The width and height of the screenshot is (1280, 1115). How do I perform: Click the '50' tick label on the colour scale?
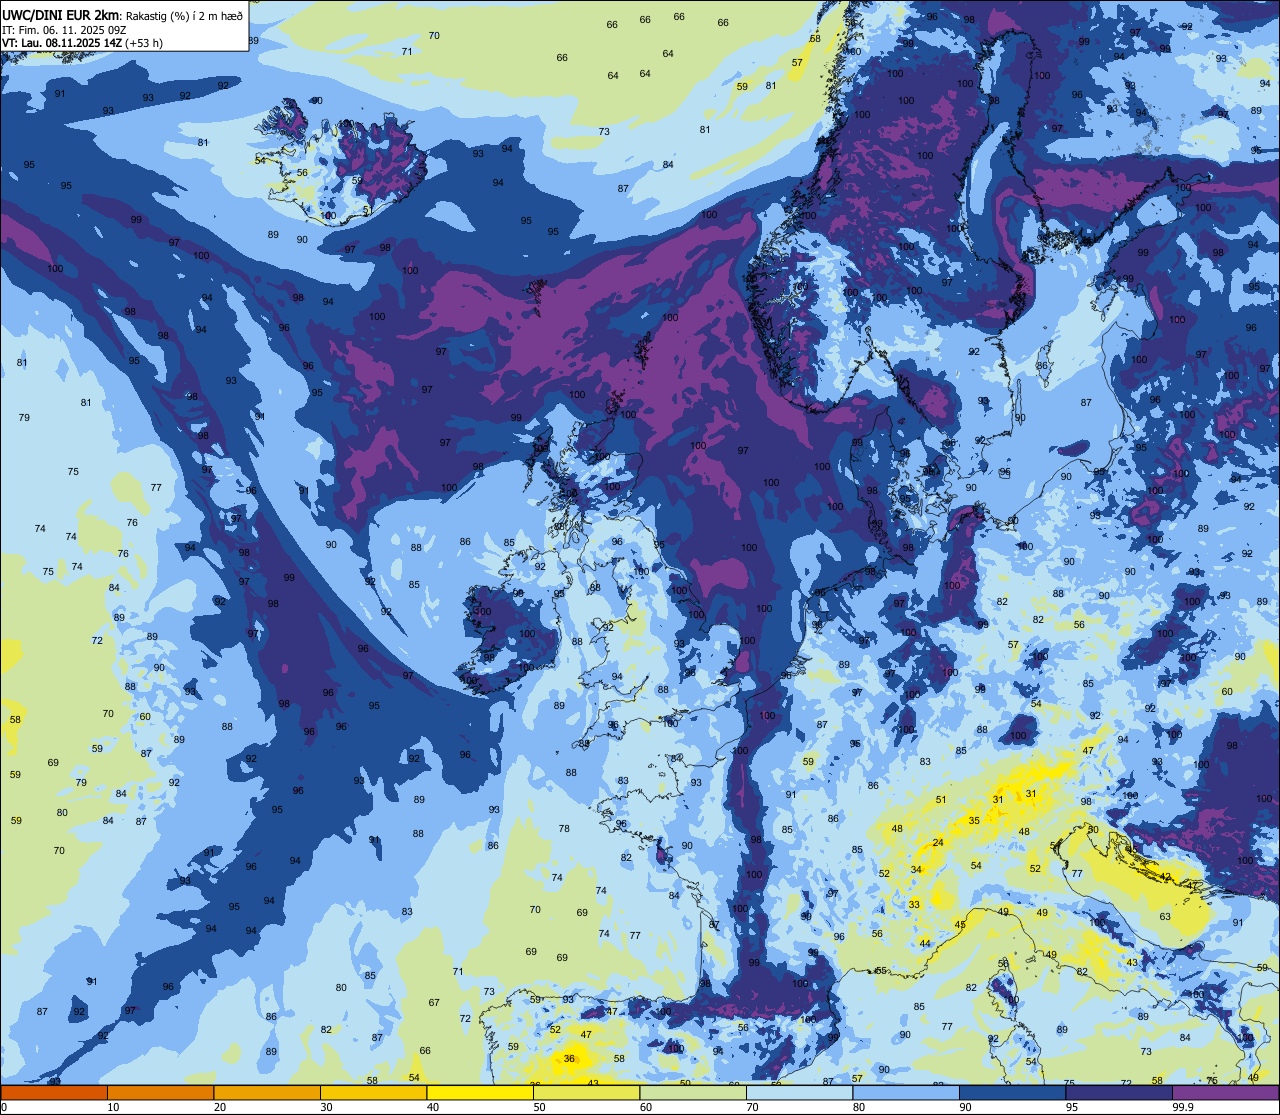click(x=539, y=1107)
